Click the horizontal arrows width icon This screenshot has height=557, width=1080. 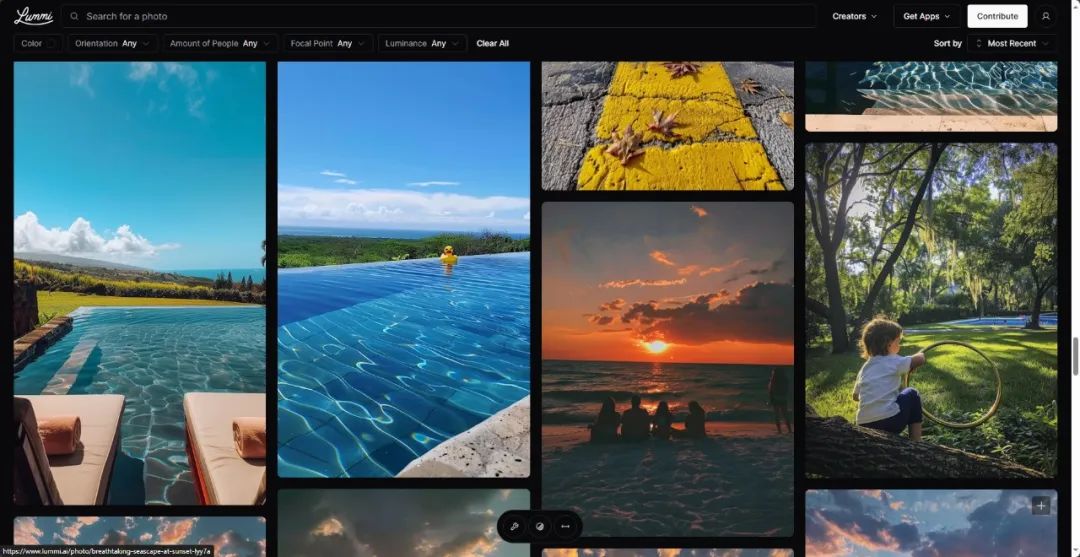pos(566,526)
